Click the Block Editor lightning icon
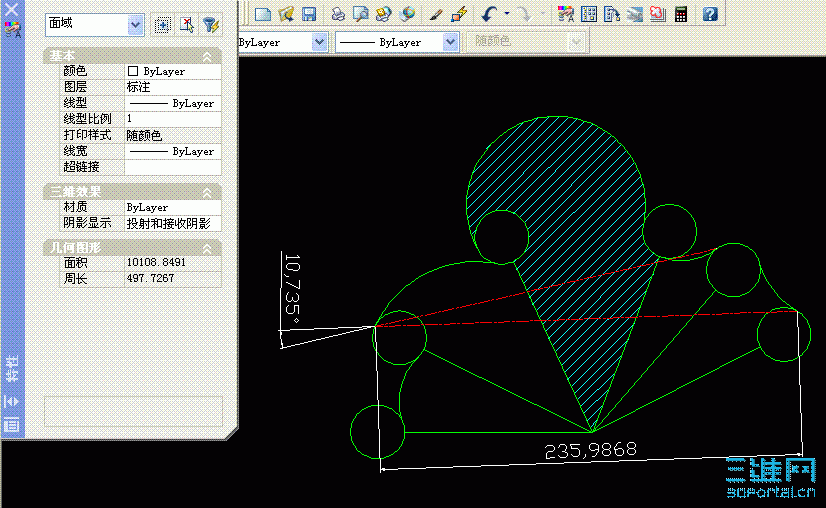 [x=459, y=14]
